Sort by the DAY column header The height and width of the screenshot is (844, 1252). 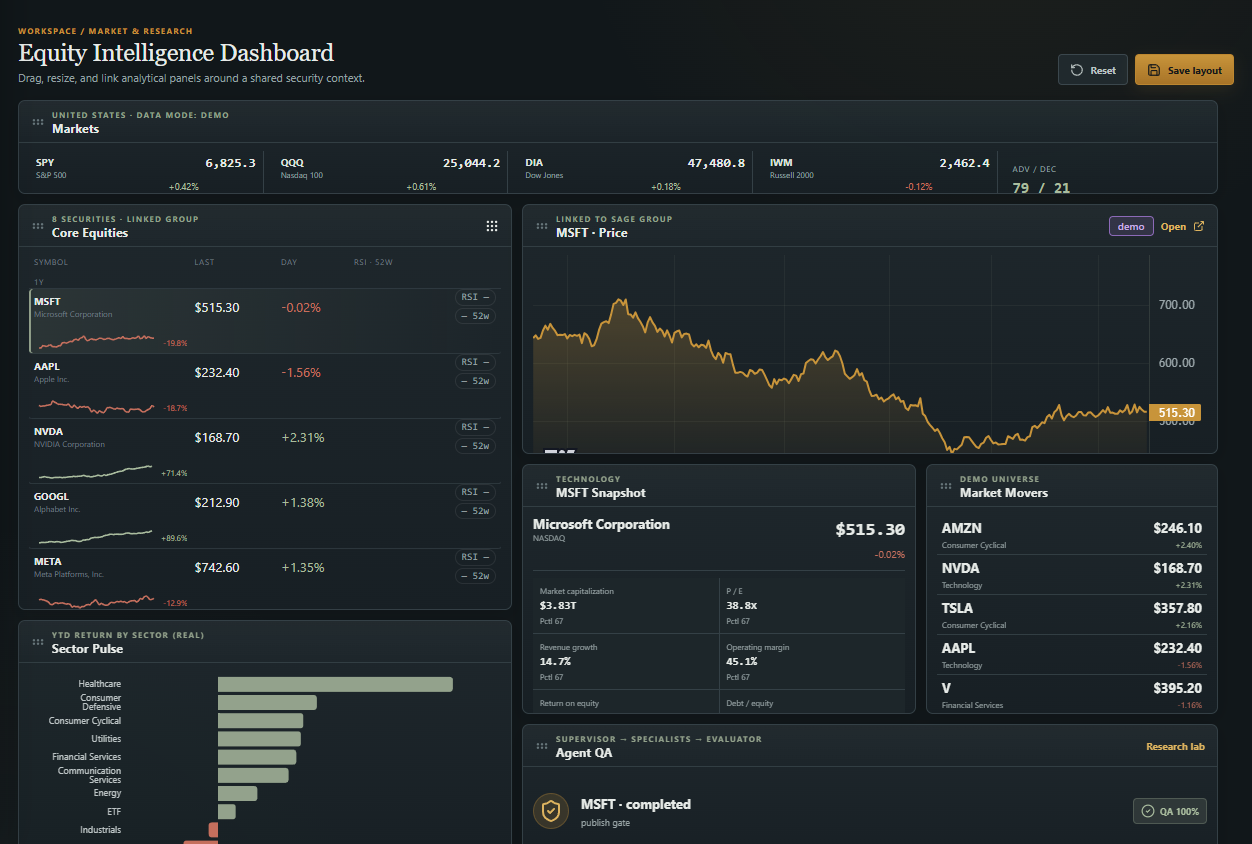point(289,263)
